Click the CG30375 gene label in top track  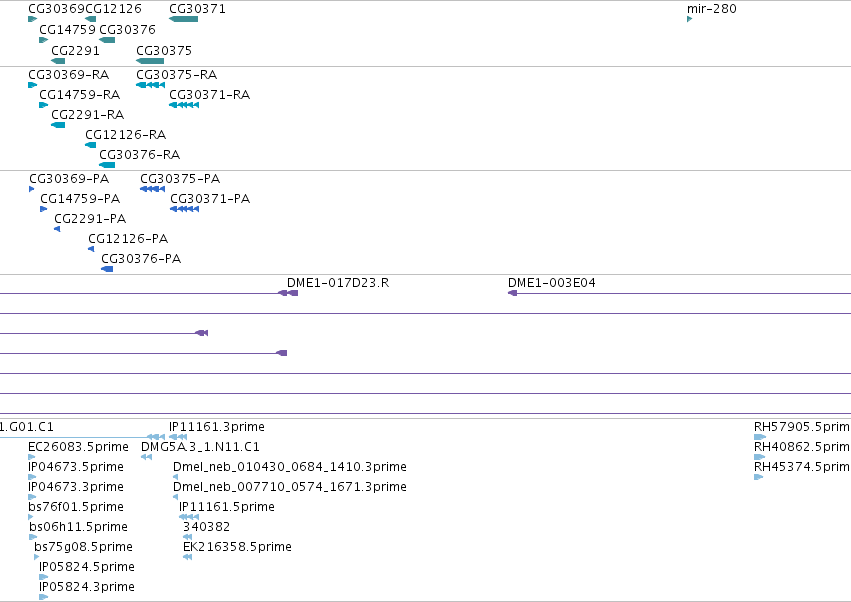[164, 50]
